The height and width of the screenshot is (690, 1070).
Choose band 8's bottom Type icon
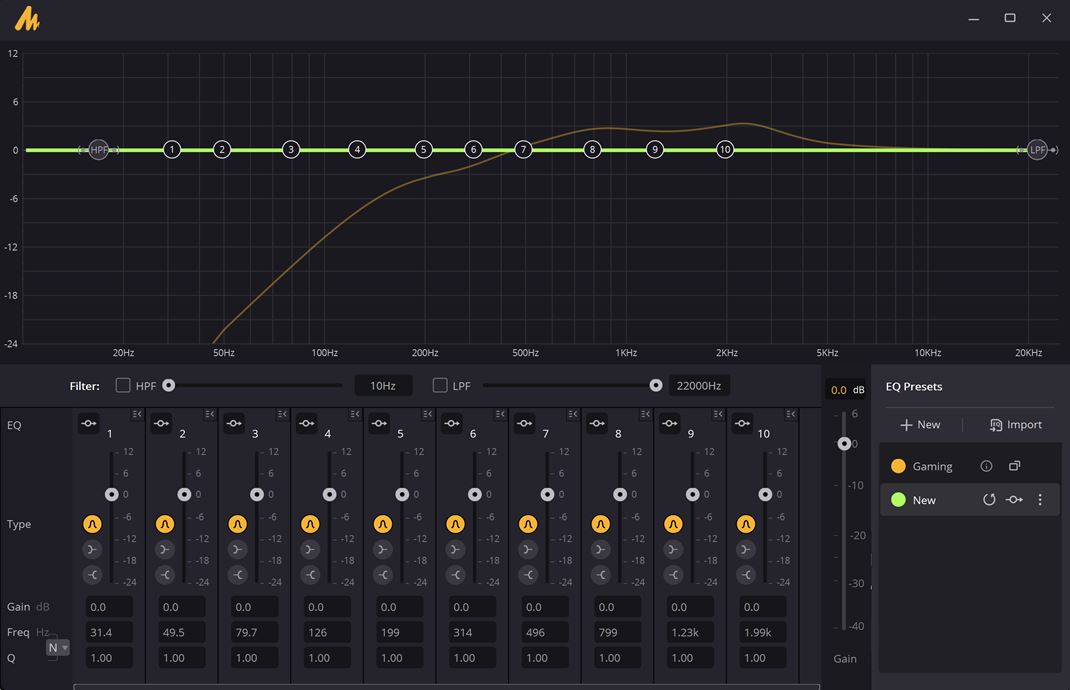click(601, 575)
